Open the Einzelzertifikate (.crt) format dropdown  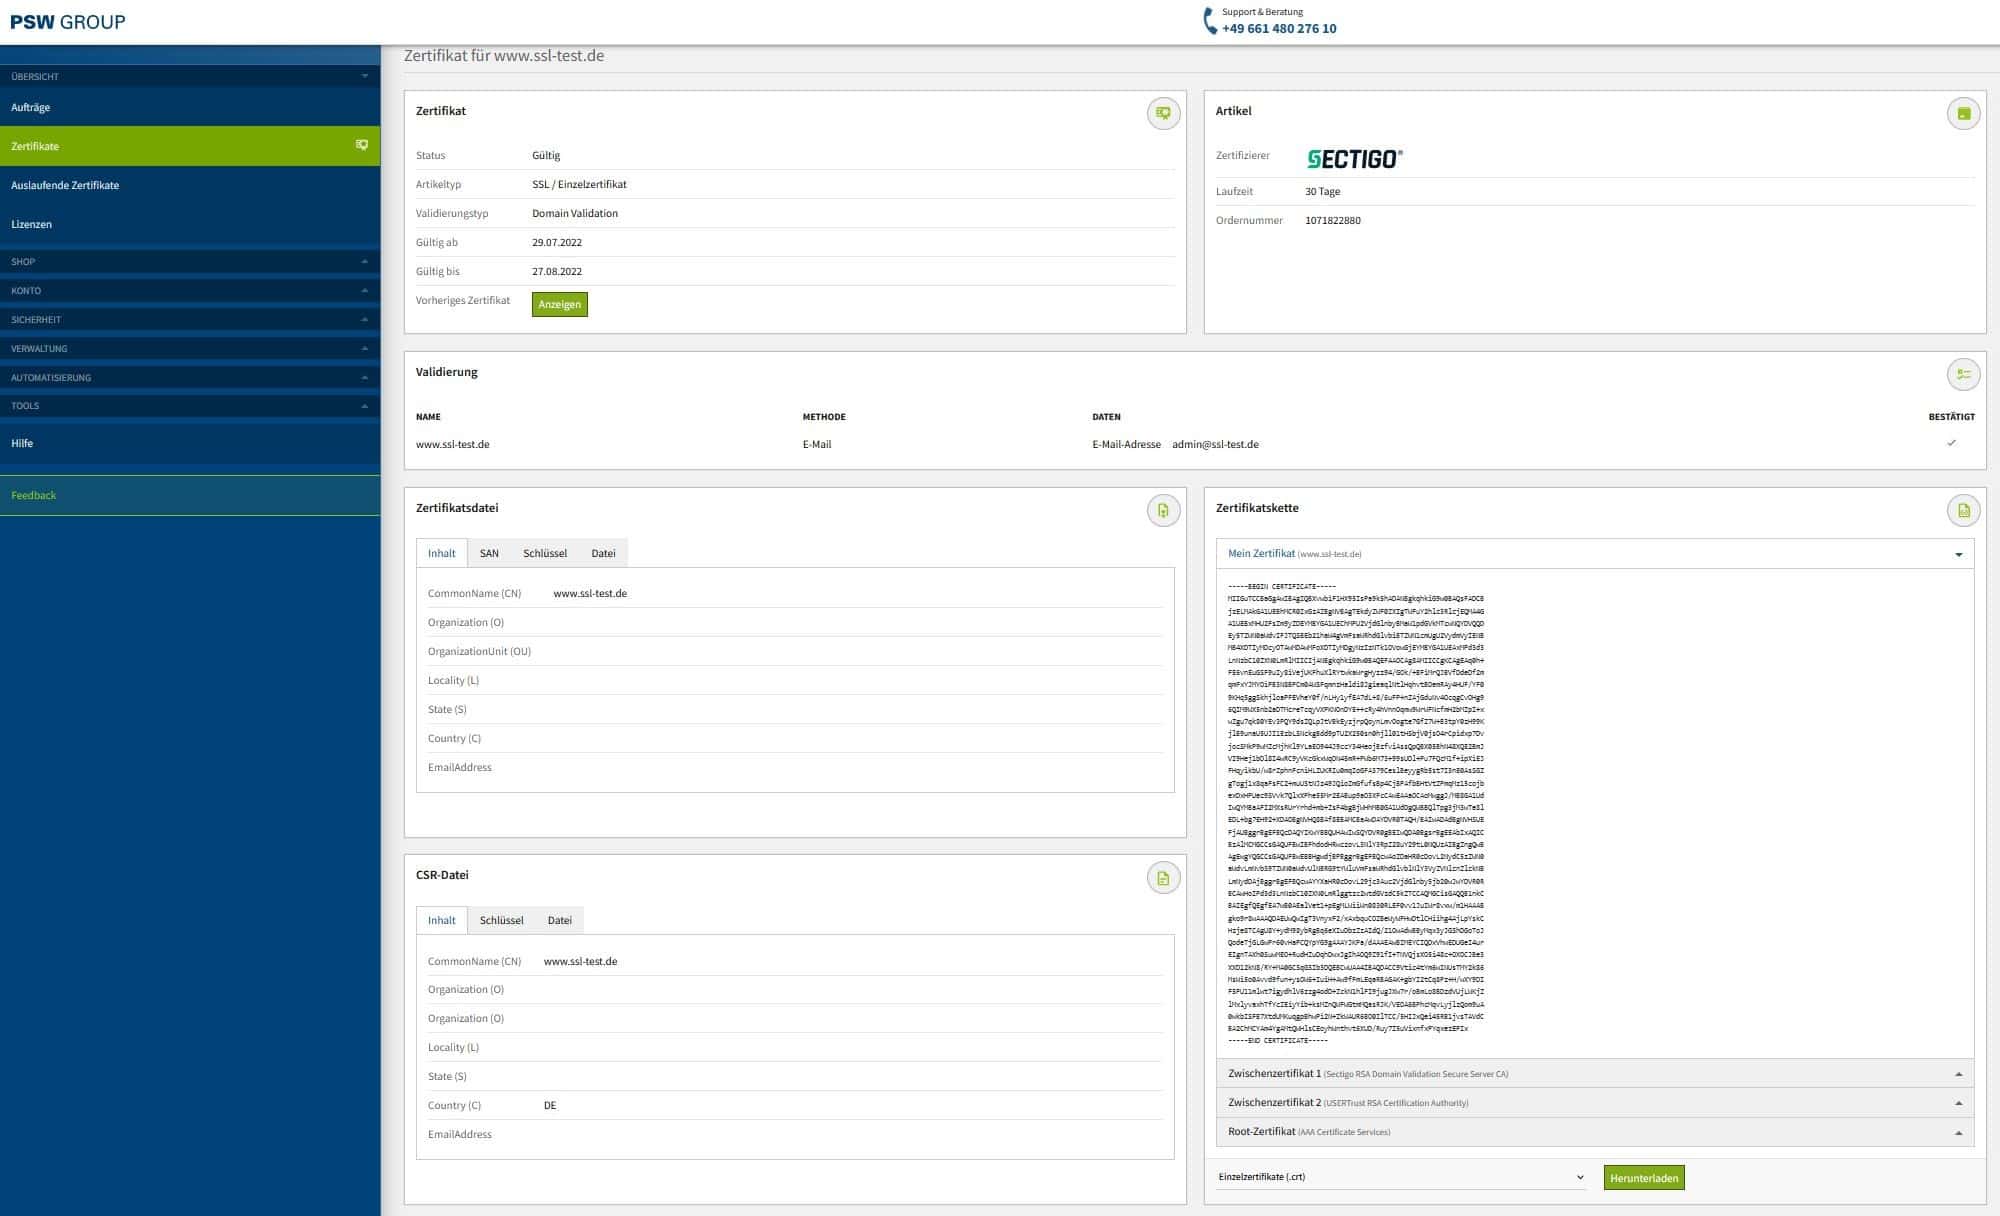(1400, 1177)
